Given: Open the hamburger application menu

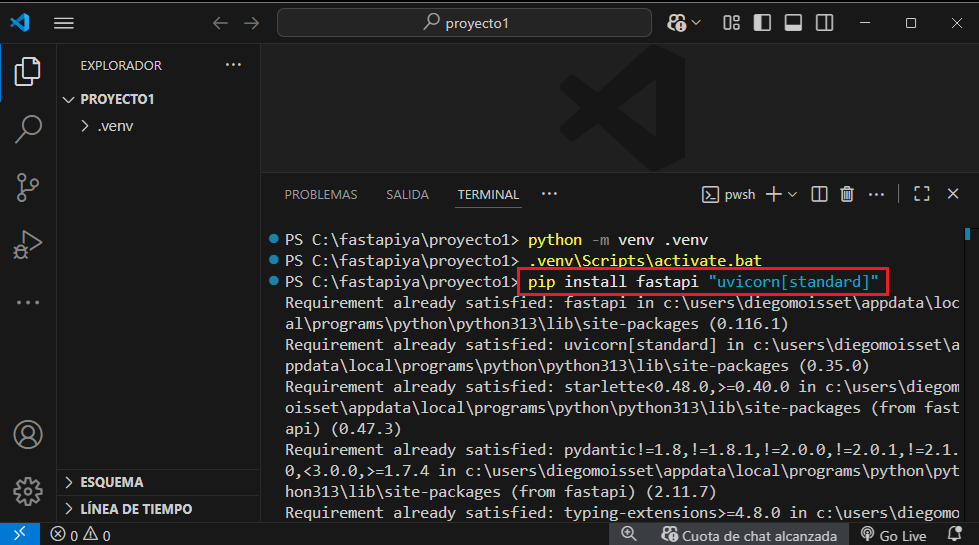Looking at the screenshot, I should pyautogui.click(x=64, y=23).
